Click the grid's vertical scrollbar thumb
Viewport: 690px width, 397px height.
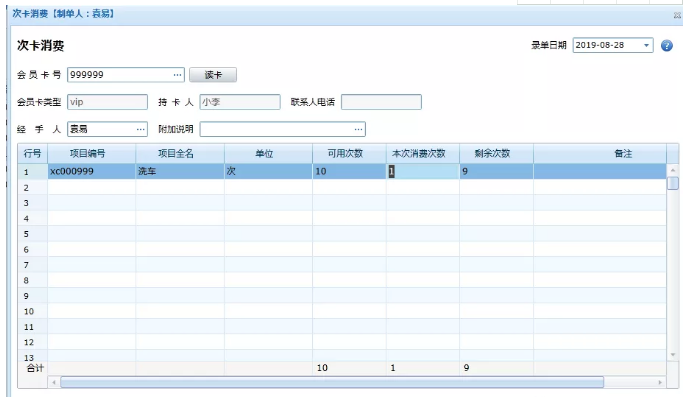click(x=673, y=183)
